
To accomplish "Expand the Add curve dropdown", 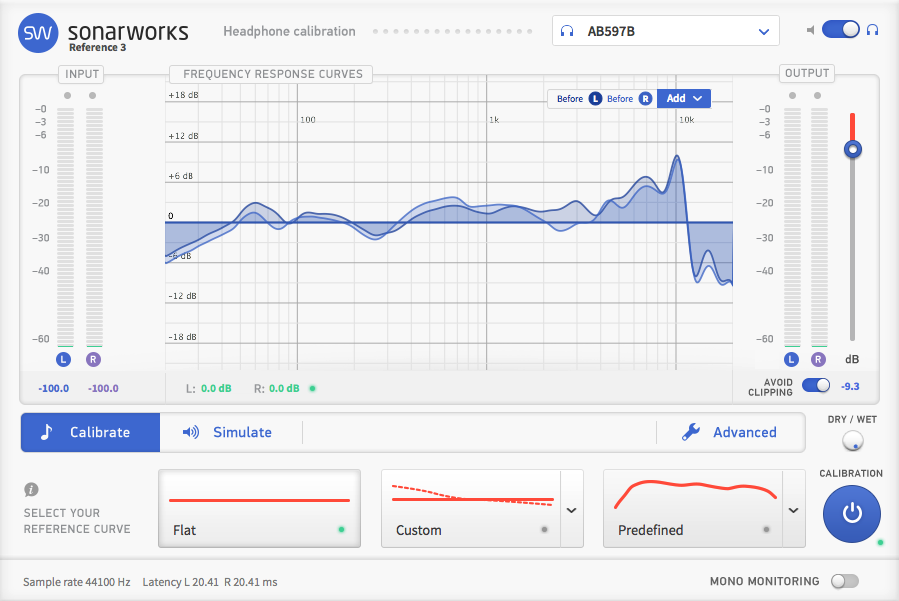I will 684,98.
